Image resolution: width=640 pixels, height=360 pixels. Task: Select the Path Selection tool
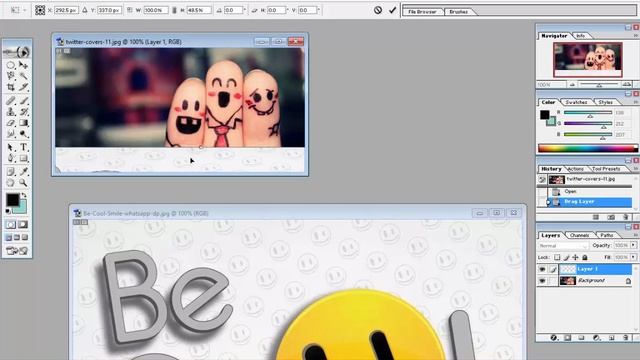coord(11,147)
